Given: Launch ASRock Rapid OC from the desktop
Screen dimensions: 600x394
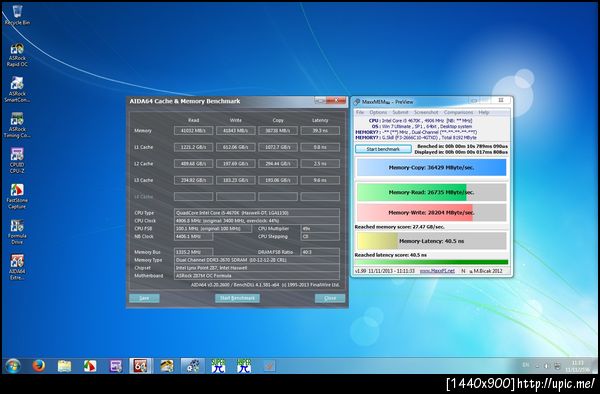Looking at the screenshot, I should 17,55.
